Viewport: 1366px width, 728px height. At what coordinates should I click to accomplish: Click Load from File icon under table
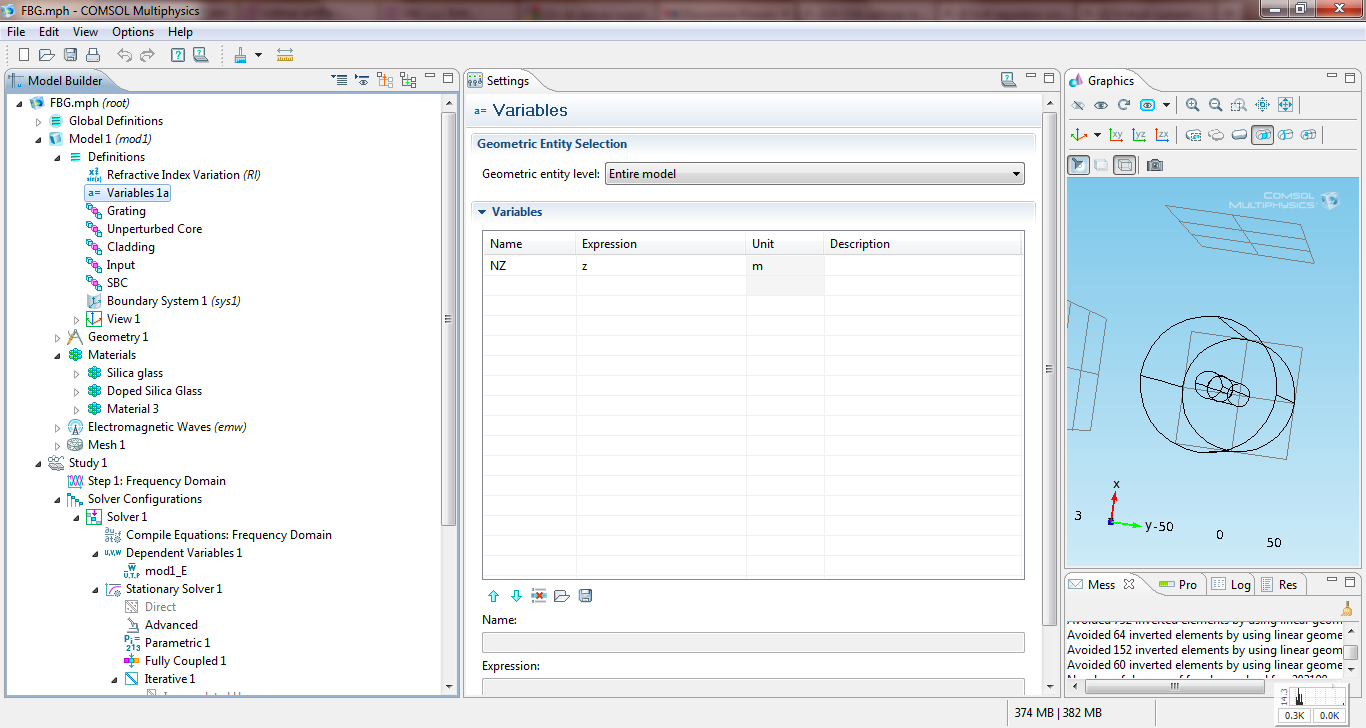[x=562, y=596]
